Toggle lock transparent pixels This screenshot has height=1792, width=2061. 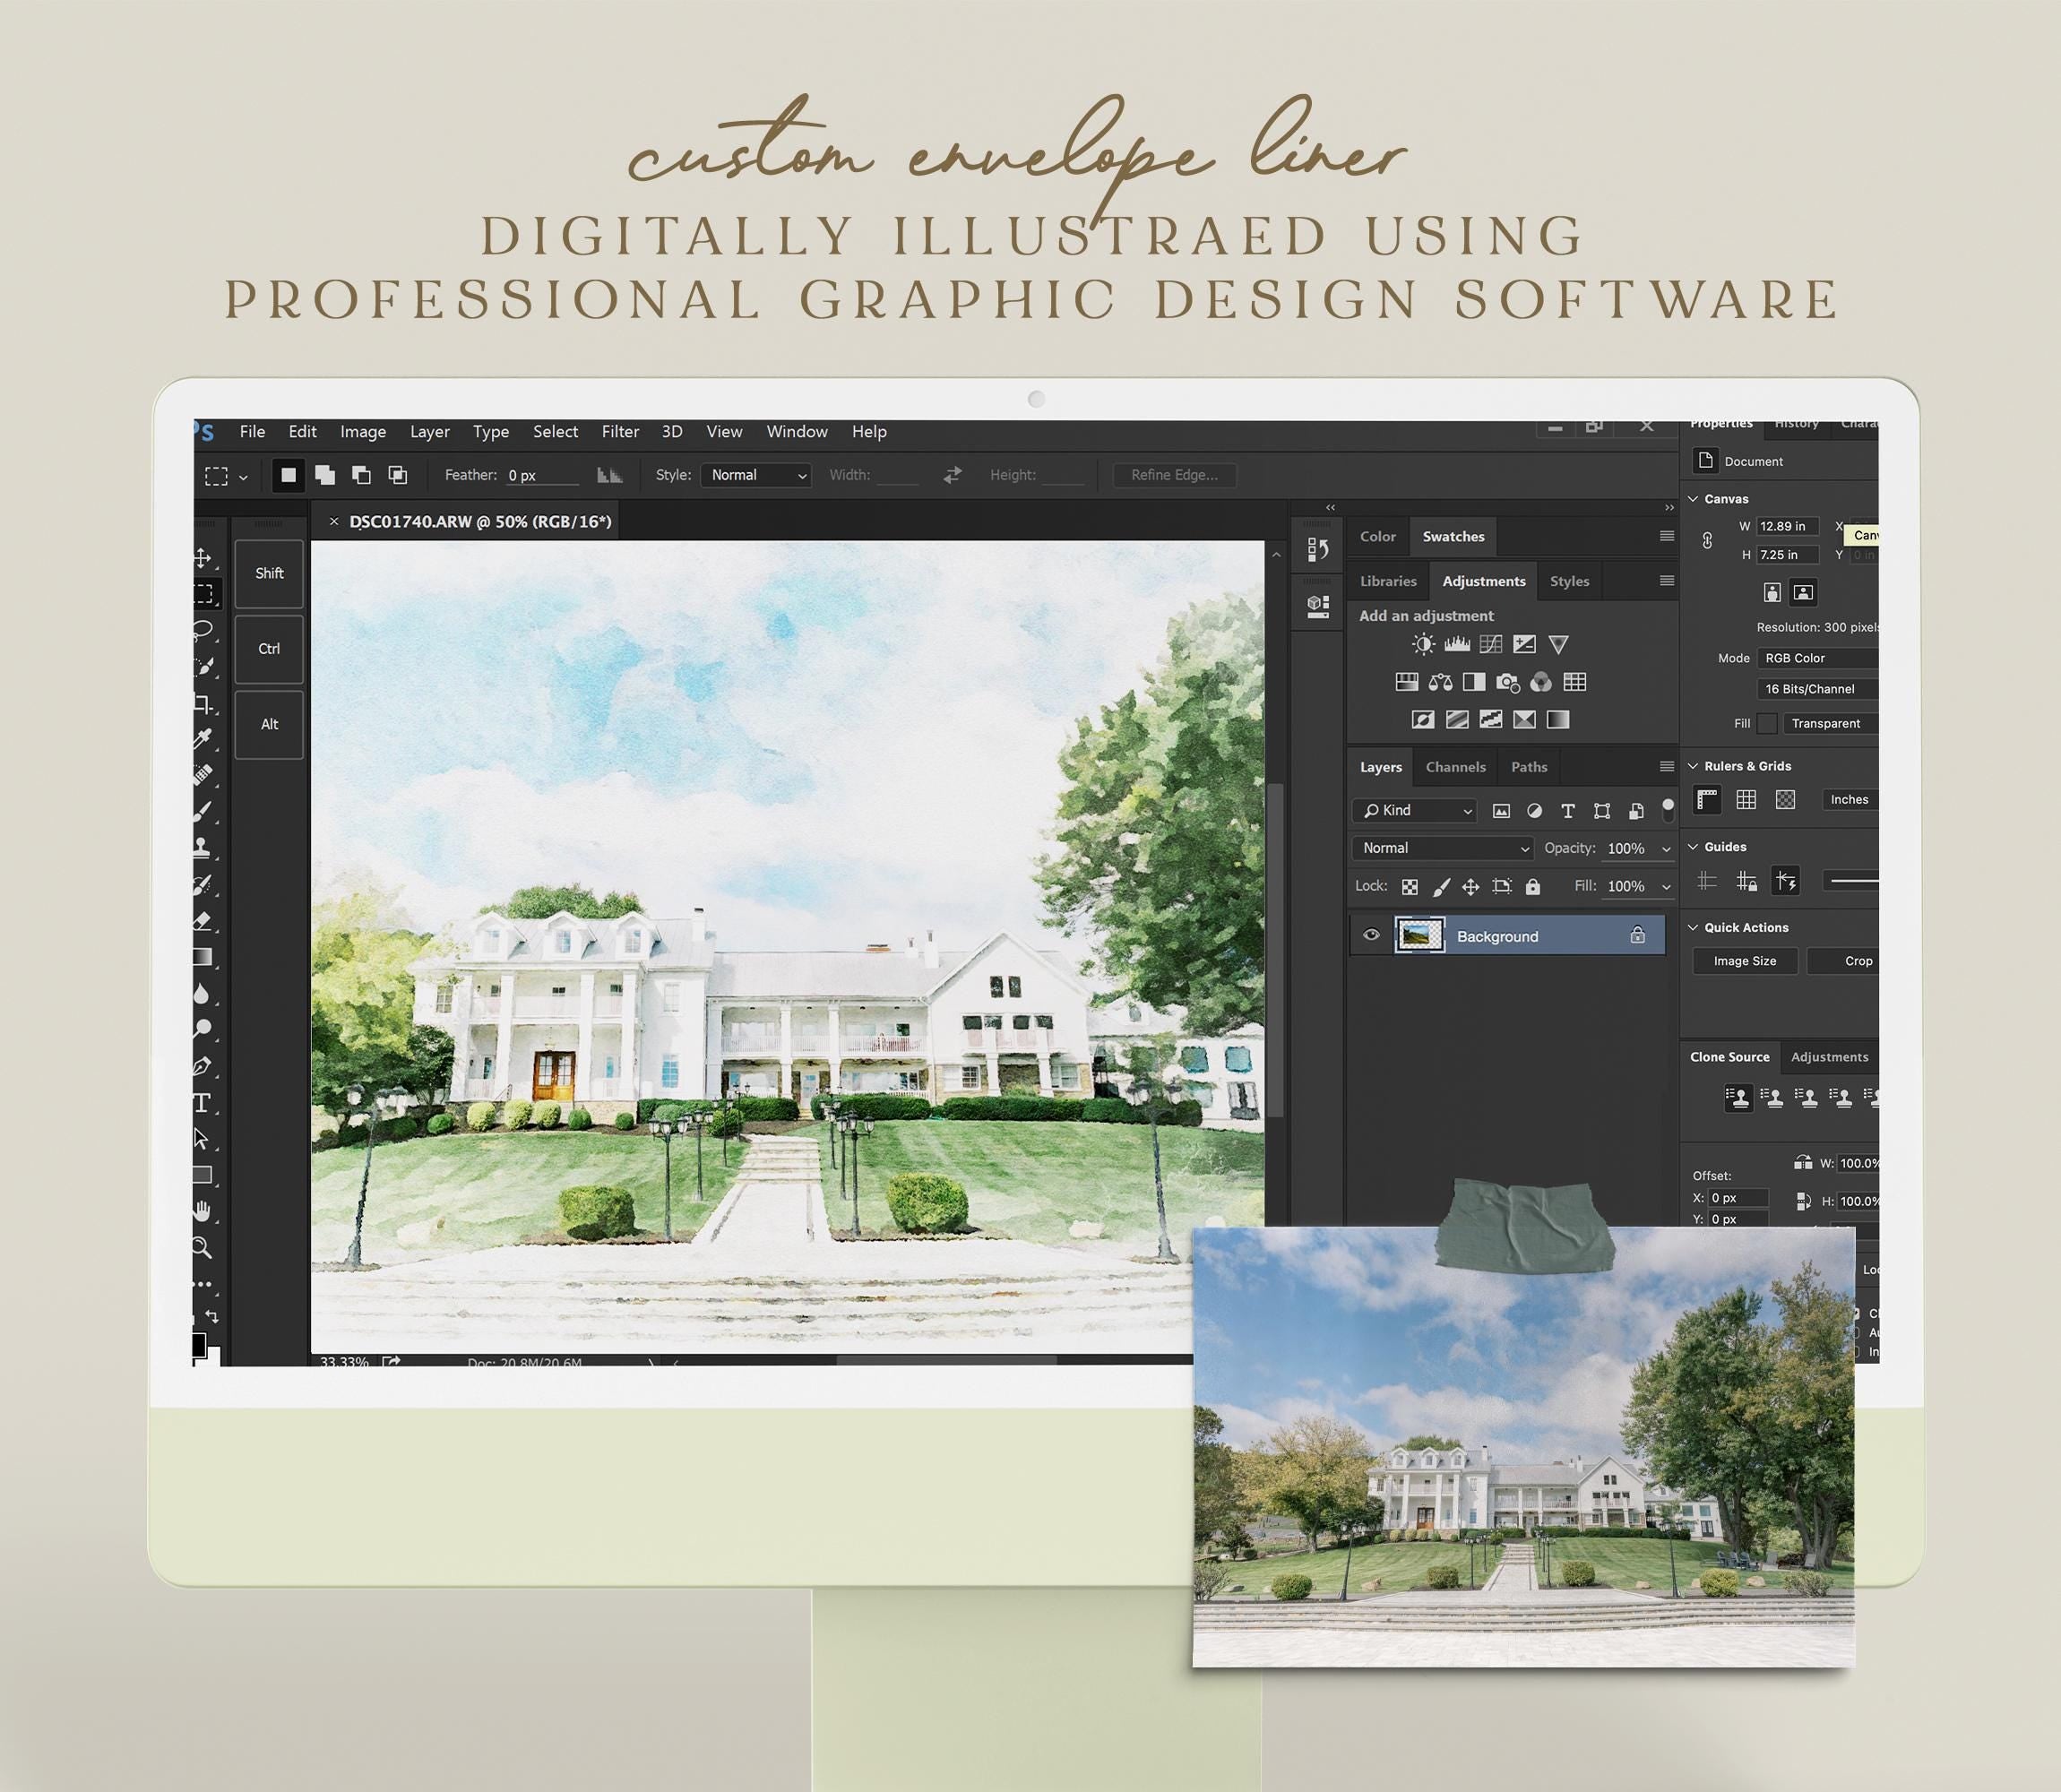(x=1409, y=887)
